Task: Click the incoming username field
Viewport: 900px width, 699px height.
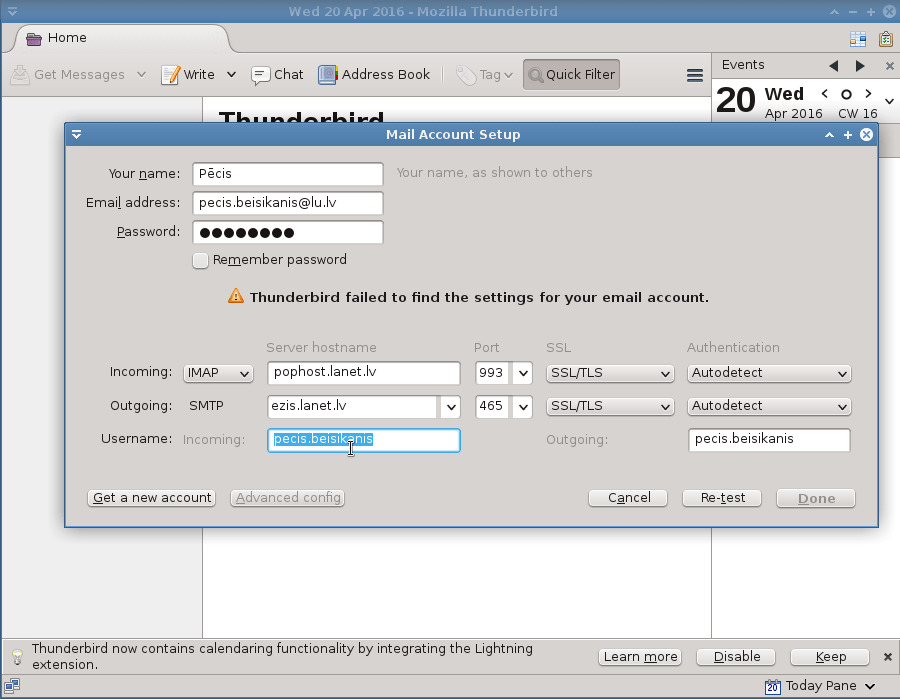Action: click(364, 440)
